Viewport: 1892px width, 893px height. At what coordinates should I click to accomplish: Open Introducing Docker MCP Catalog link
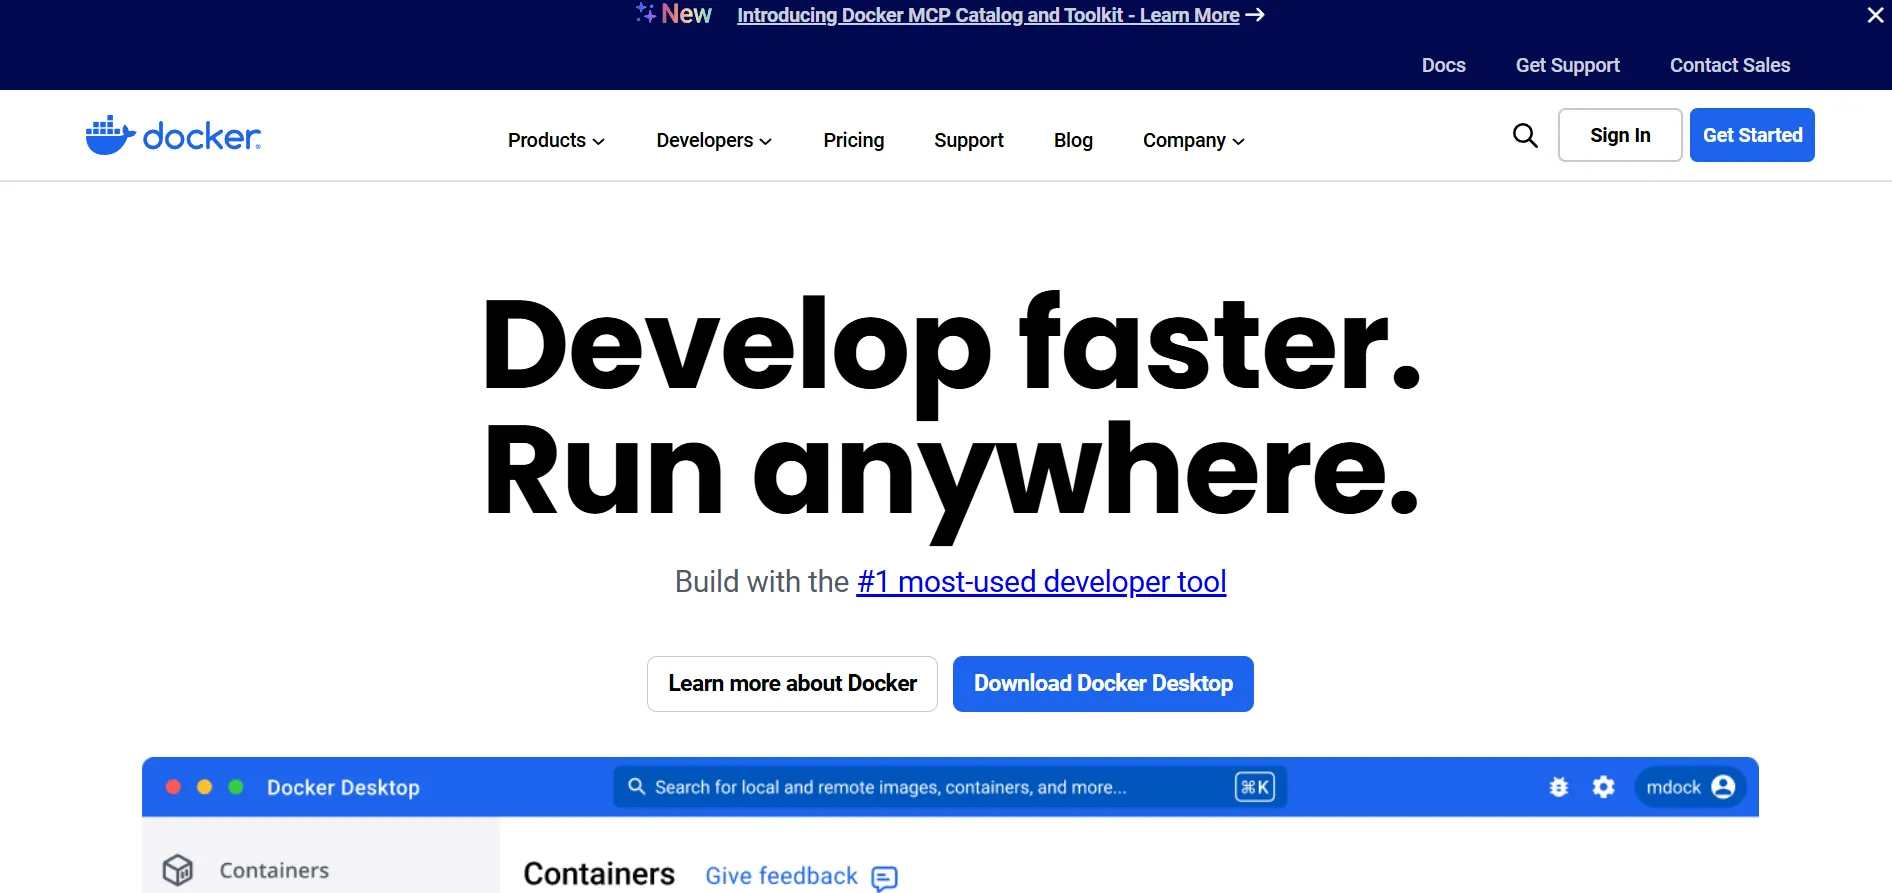(988, 15)
